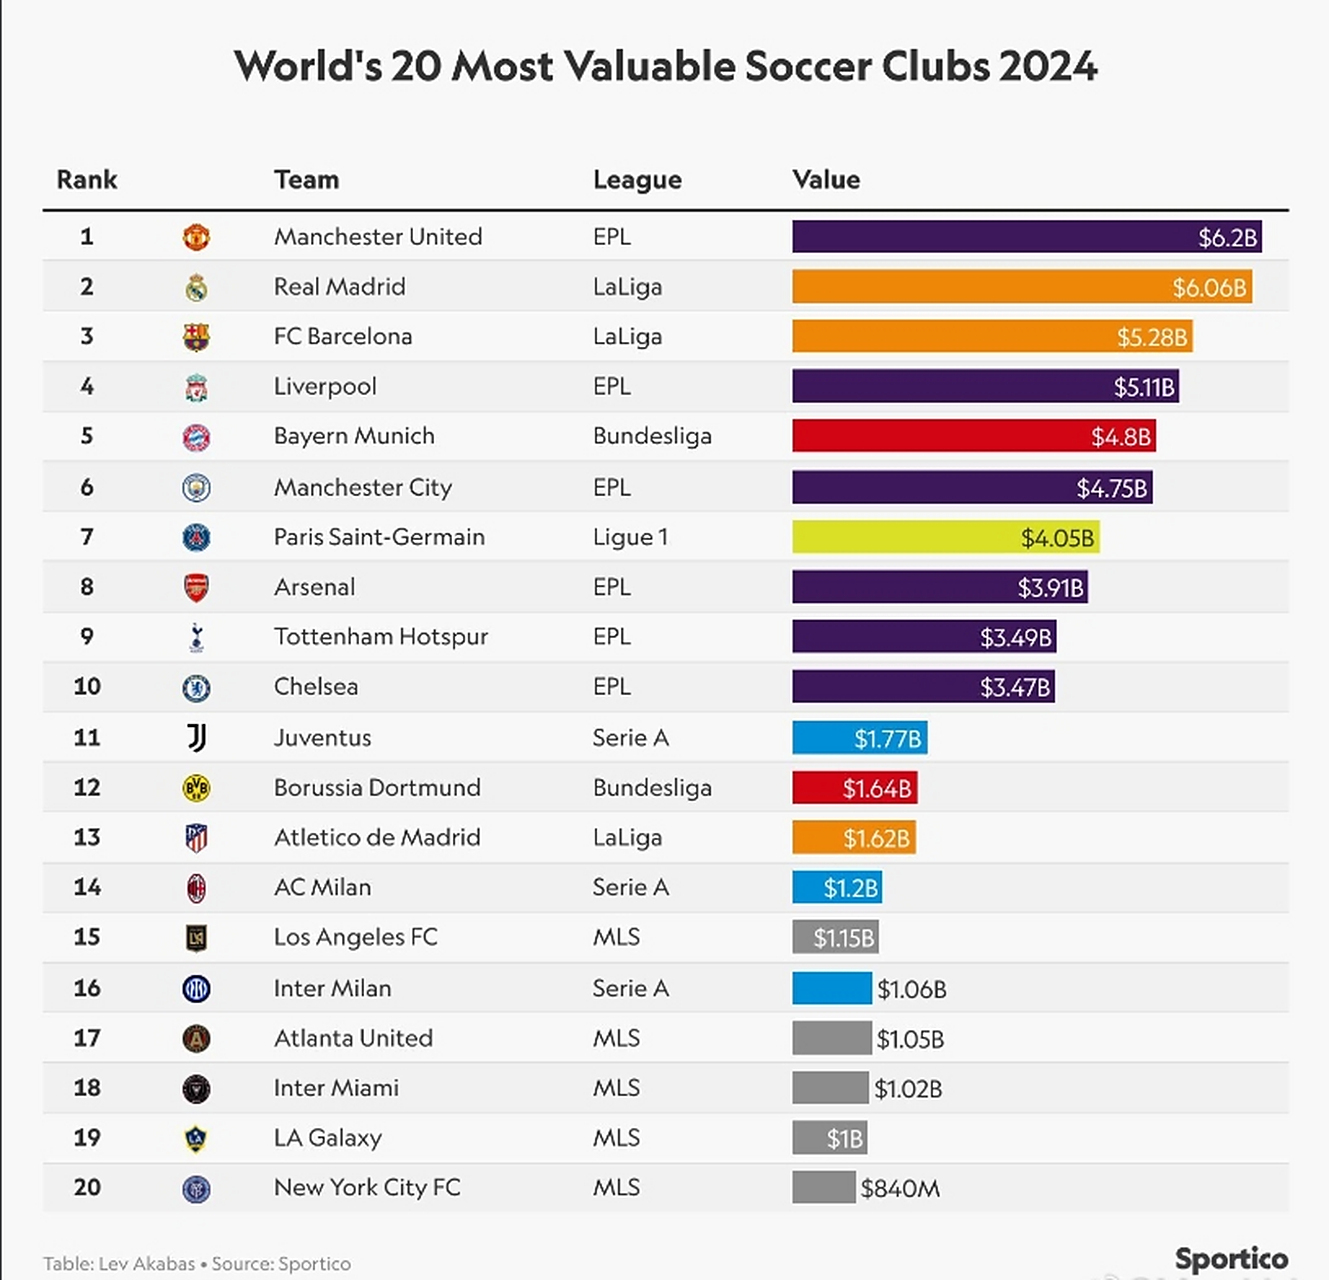Click the FC Barcelona club crest
Viewport: 1329px width, 1280px height.
coord(196,337)
